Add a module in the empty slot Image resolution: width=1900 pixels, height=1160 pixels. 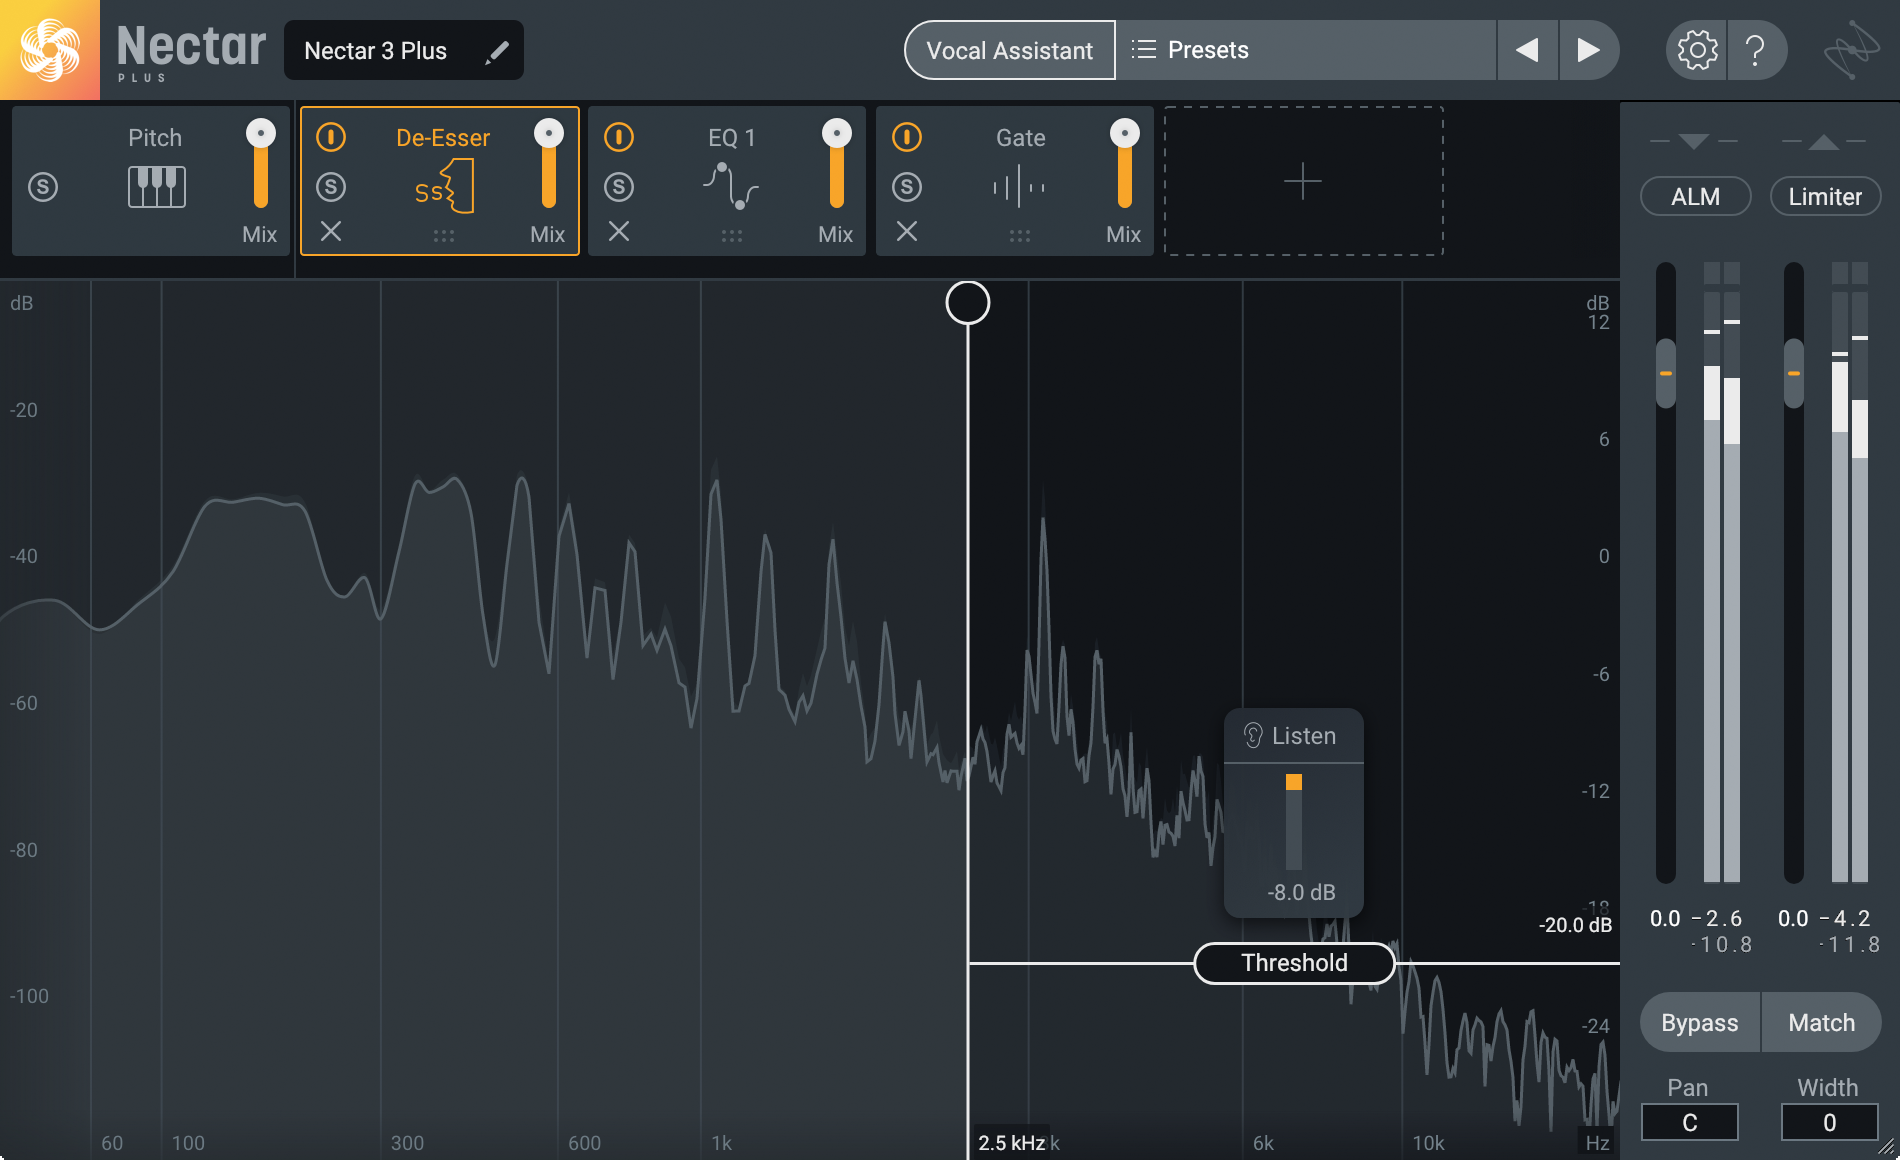(x=1303, y=181)
